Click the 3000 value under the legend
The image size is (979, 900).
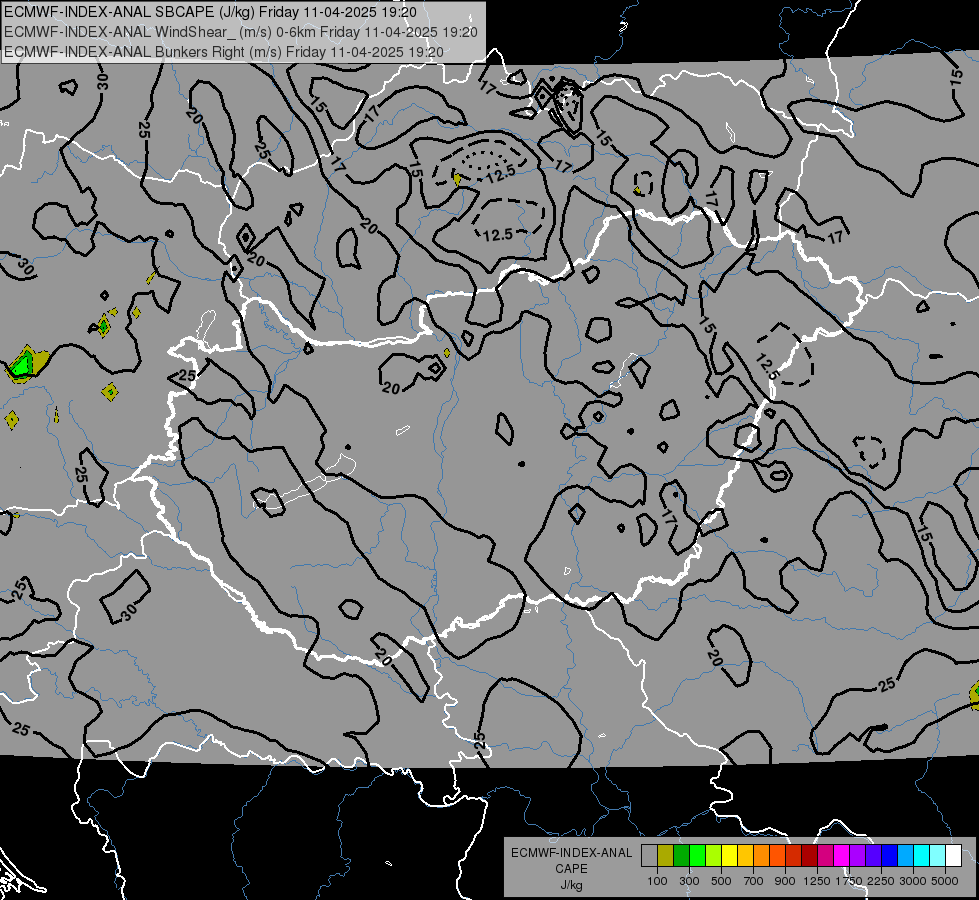[913, 881]
